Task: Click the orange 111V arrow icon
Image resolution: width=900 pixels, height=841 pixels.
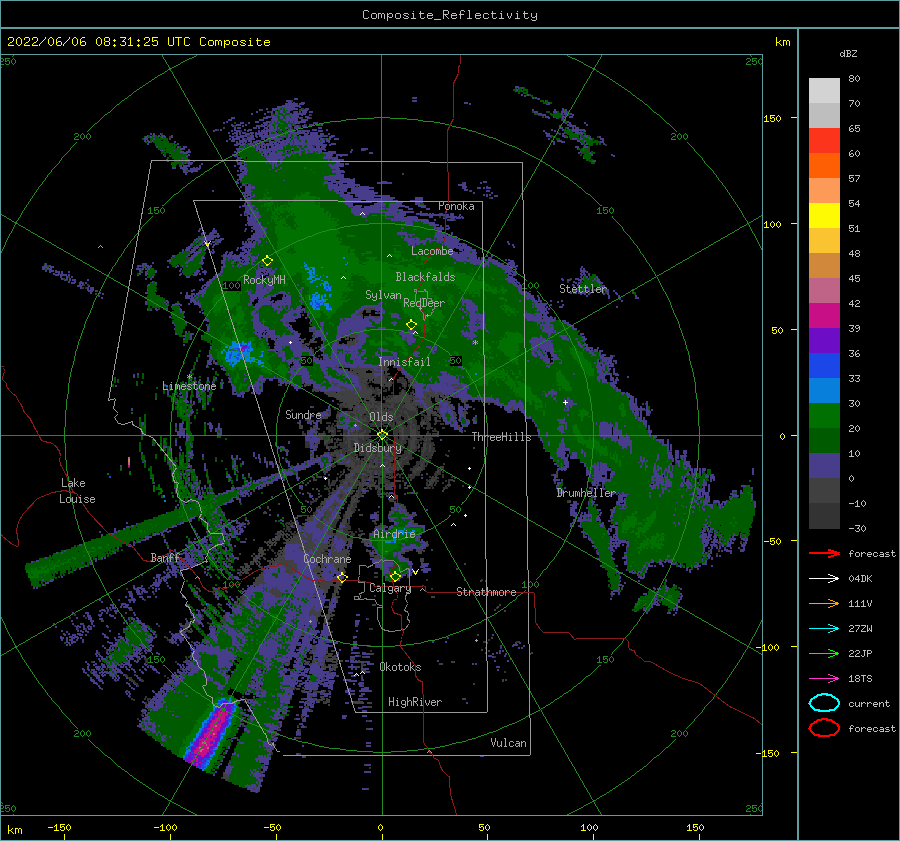Action: point(824,603)
